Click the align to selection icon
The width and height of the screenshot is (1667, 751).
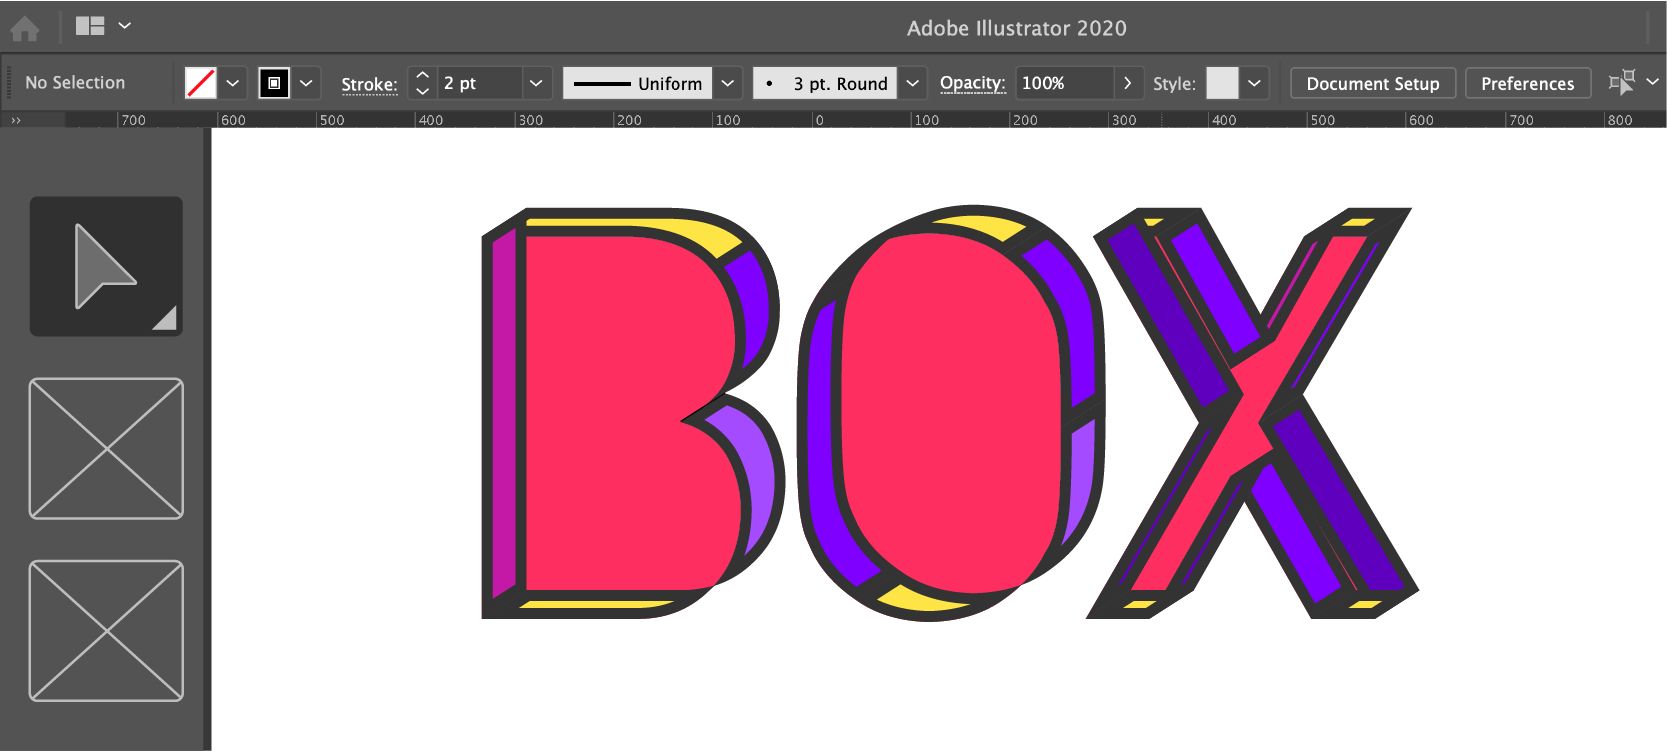click(1621, 82)
